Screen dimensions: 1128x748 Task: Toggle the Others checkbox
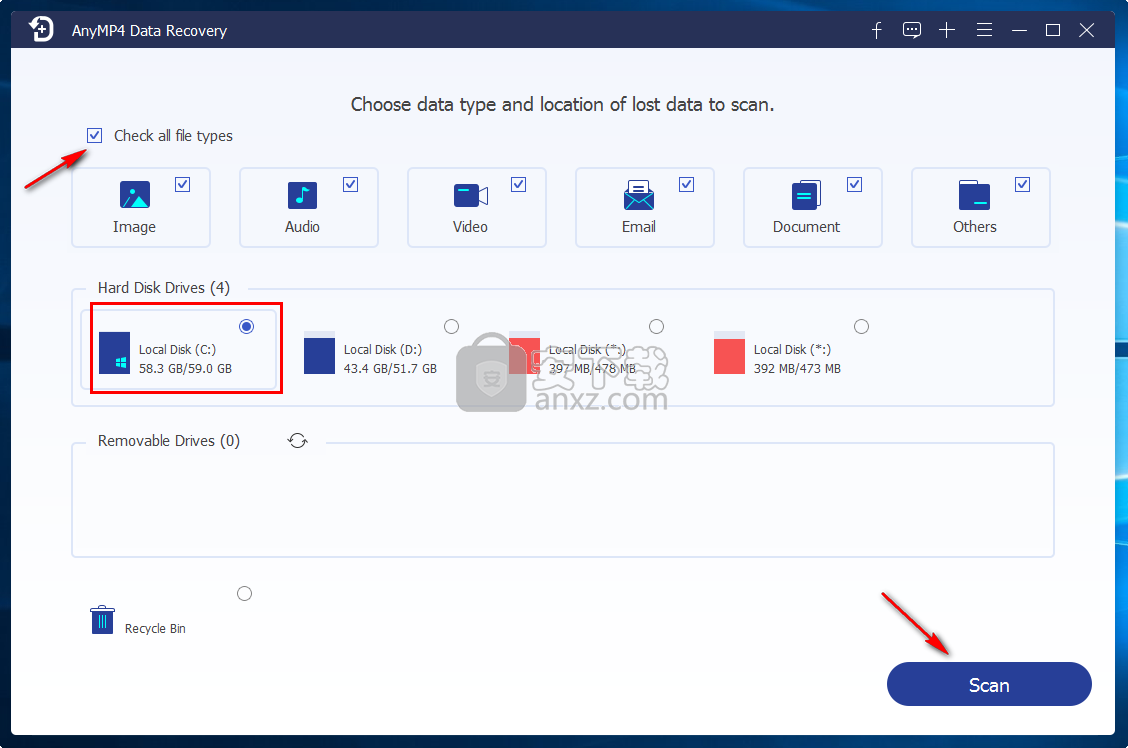point(1022,185)
